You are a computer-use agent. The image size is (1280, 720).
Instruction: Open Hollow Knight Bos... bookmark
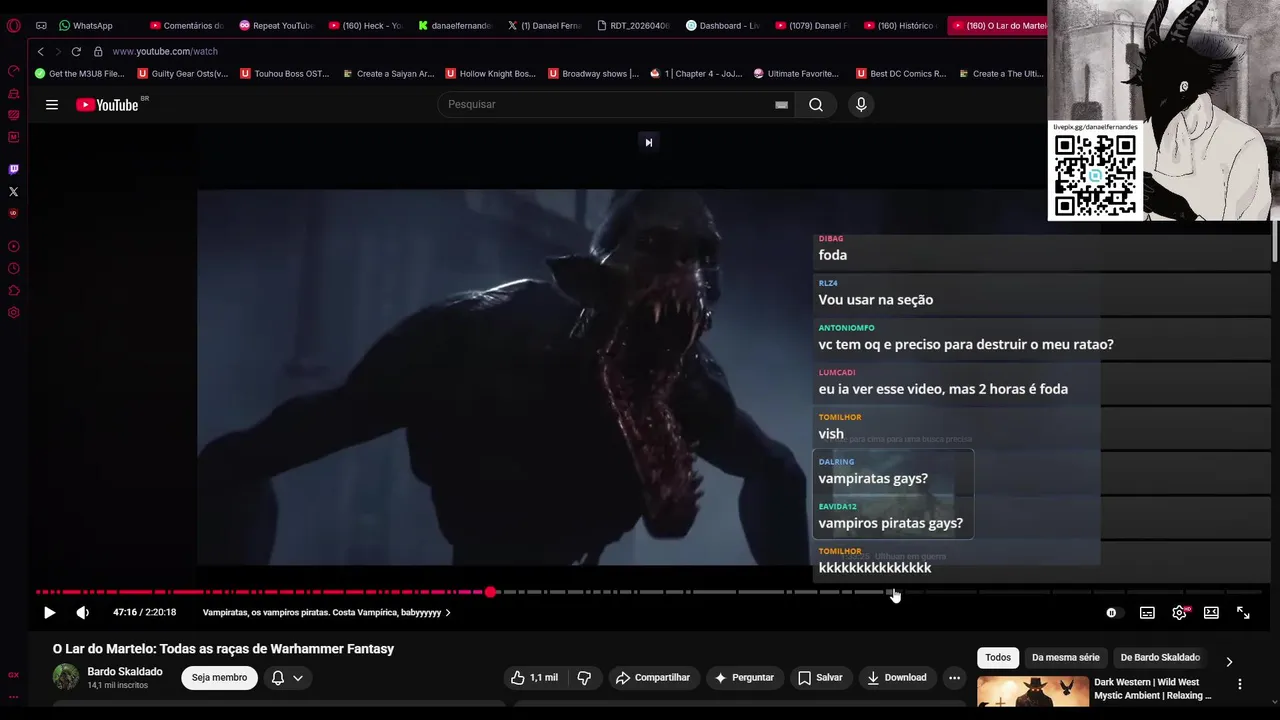491,74
